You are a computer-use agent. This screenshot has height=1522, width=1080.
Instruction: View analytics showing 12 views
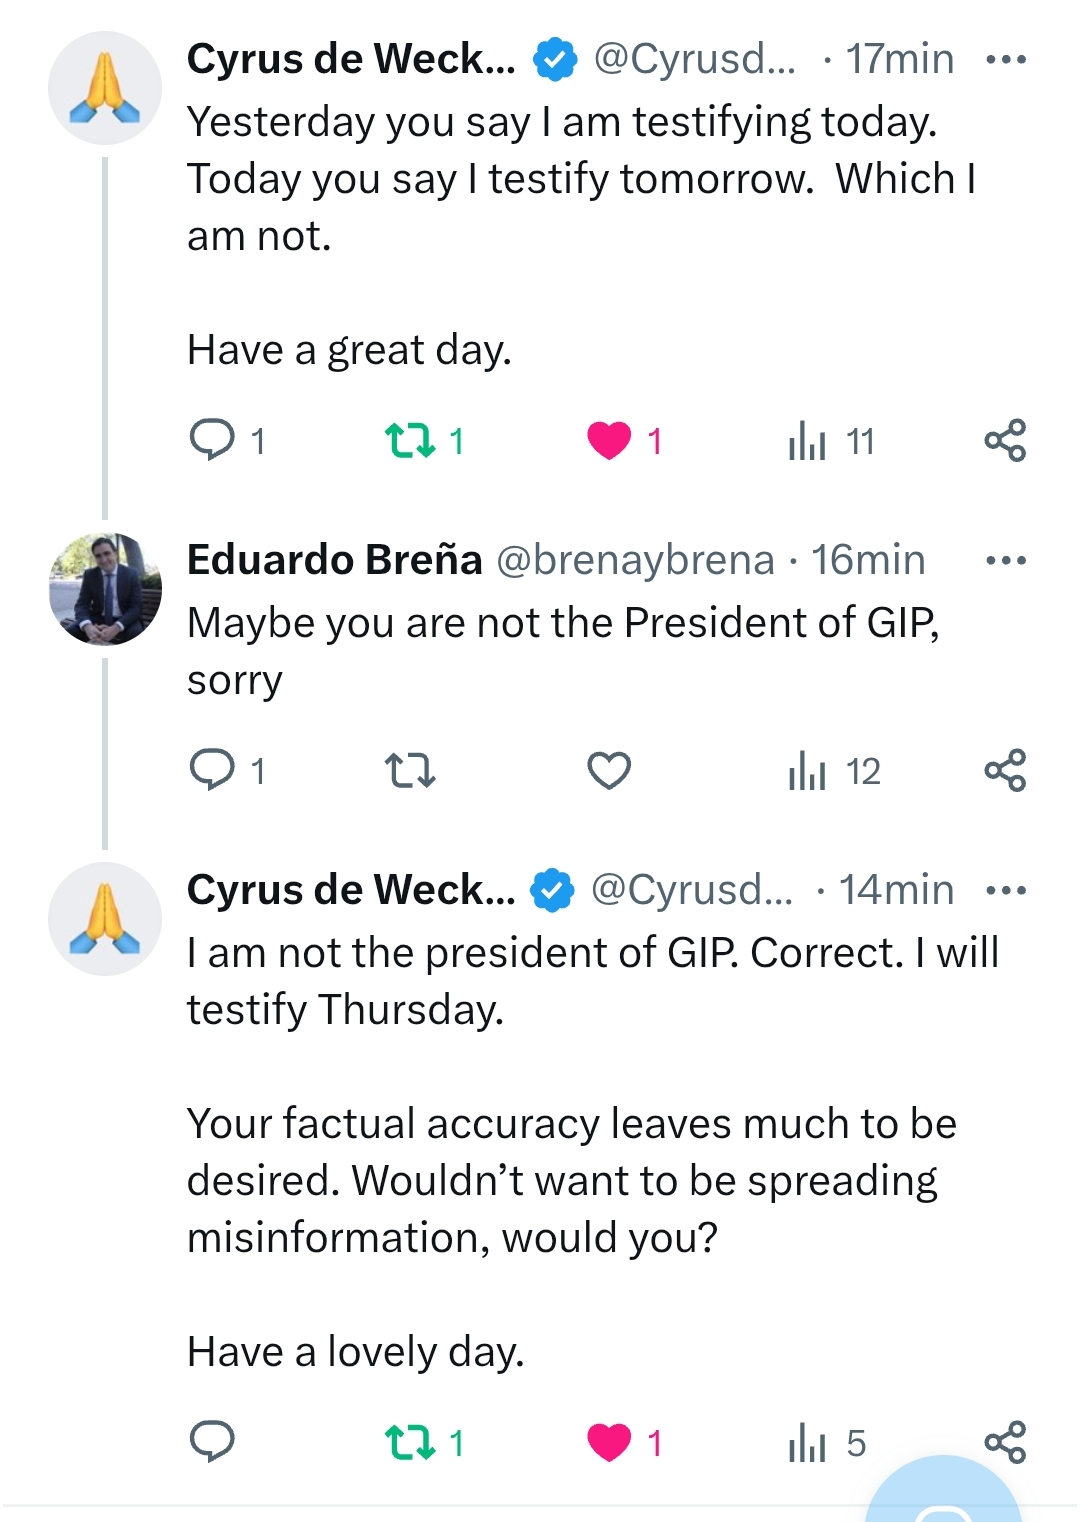(834, 770)
